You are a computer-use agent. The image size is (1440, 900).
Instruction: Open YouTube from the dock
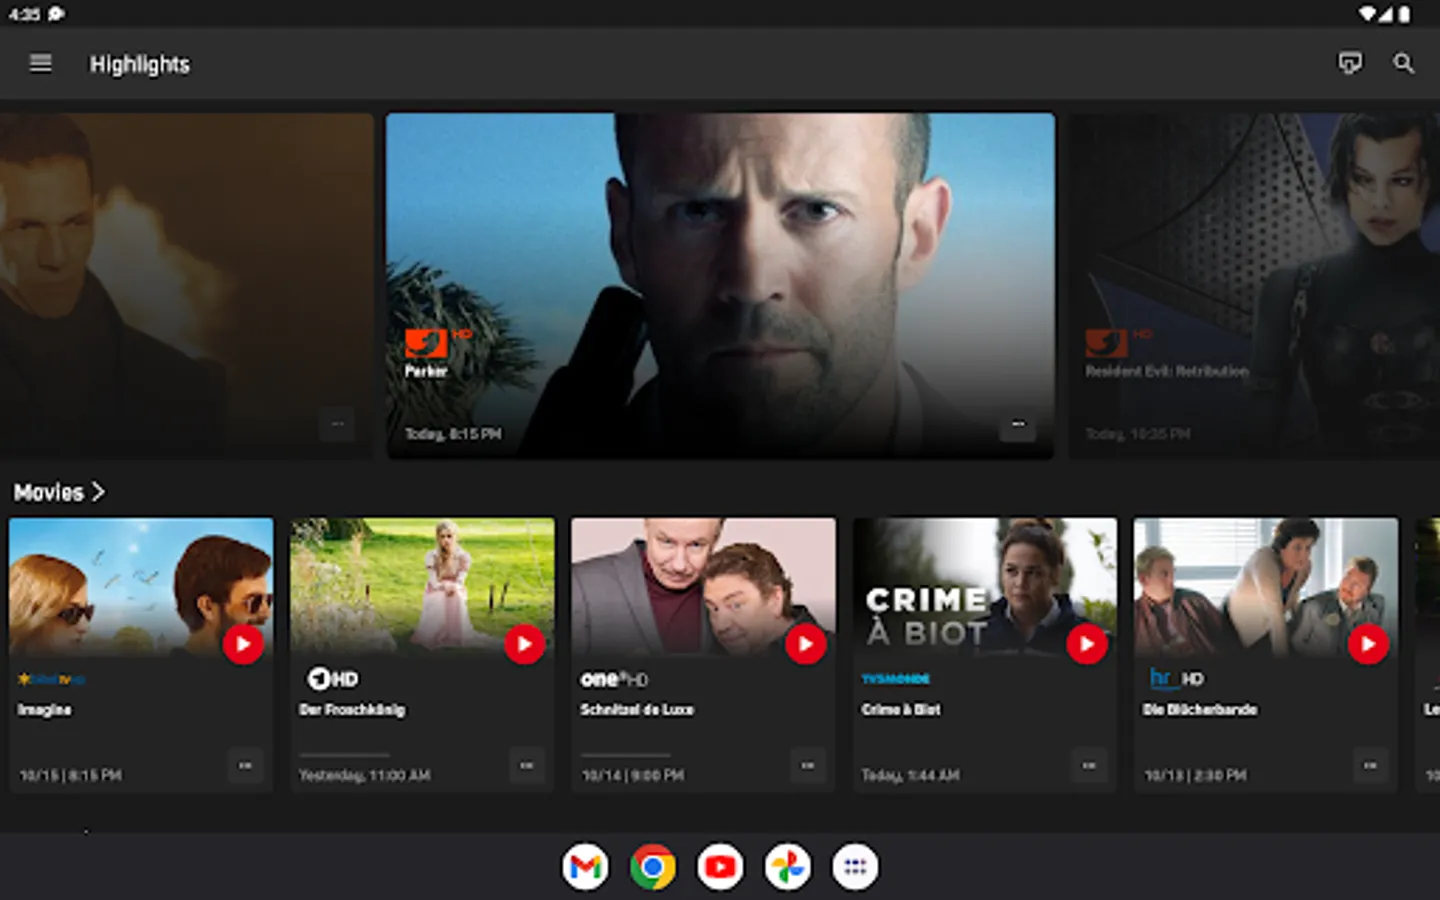[720, 867]
